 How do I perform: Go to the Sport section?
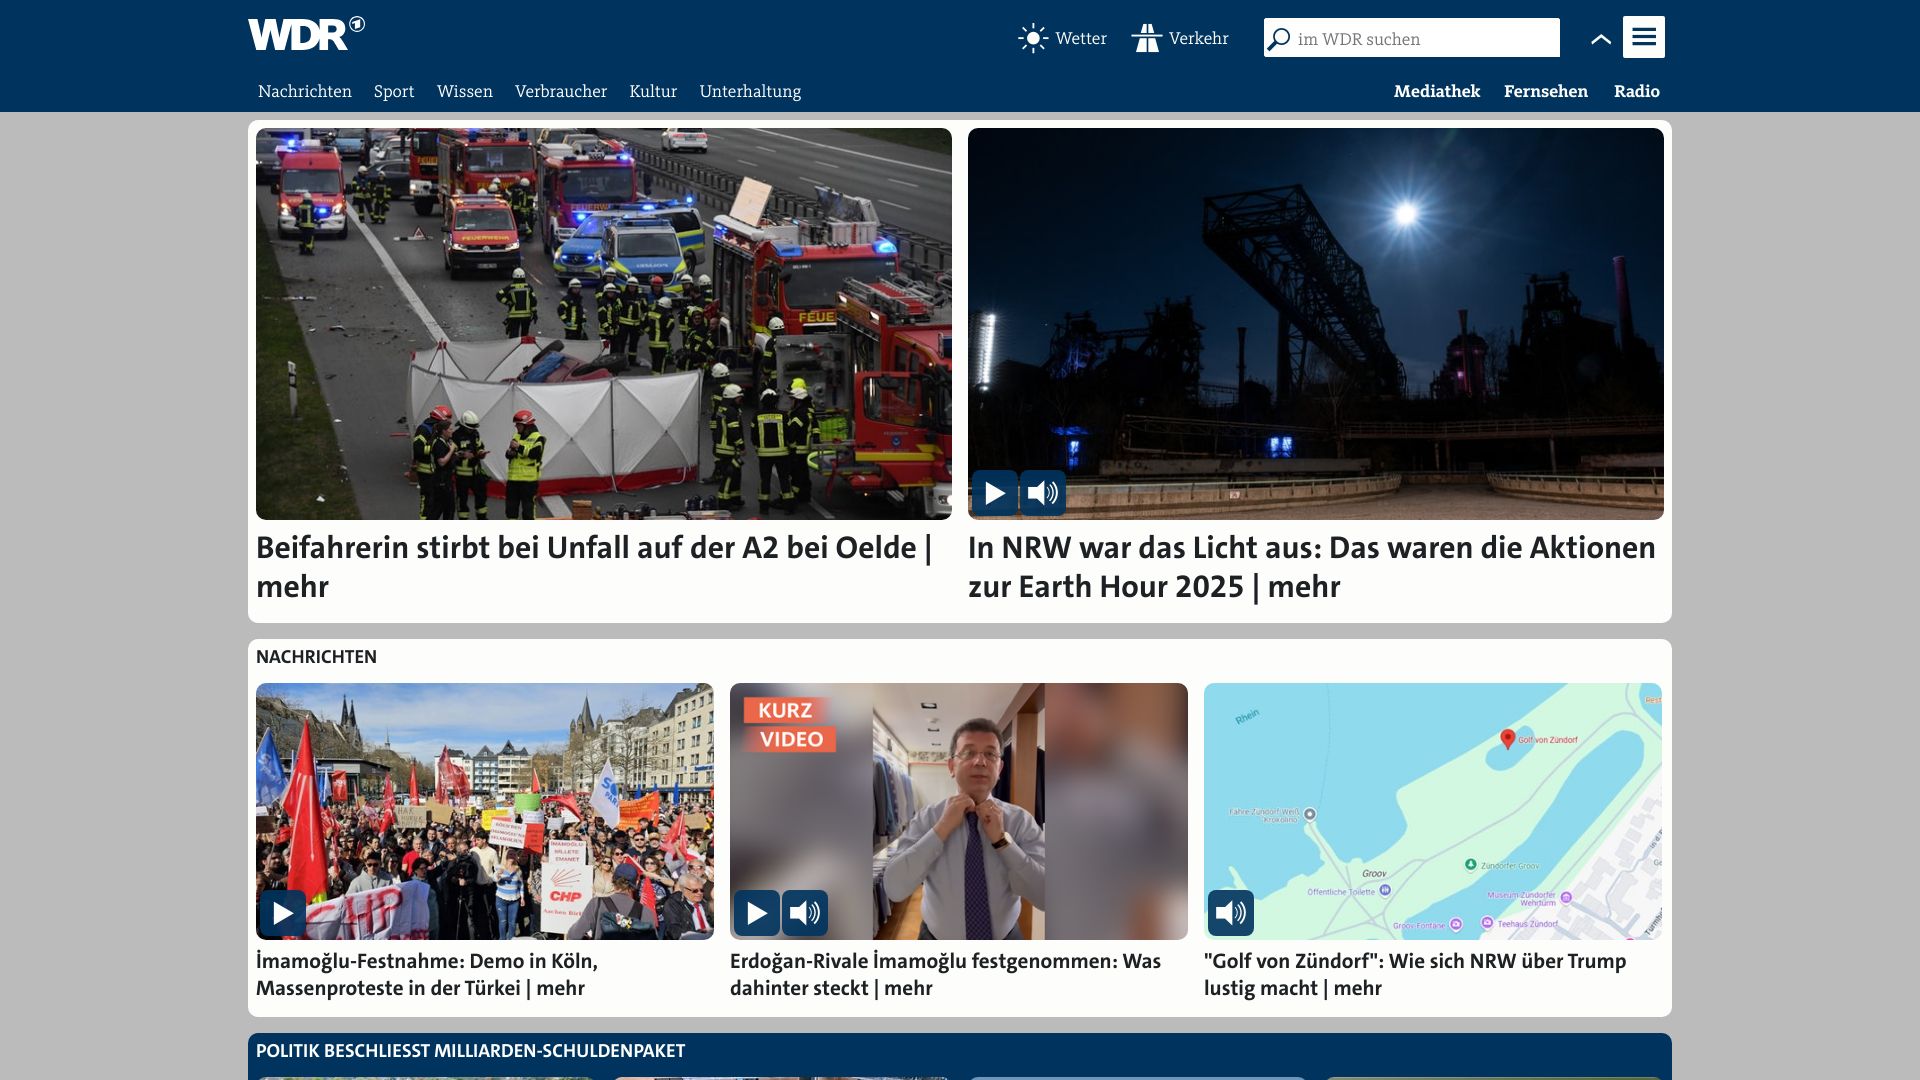(394, 91)
